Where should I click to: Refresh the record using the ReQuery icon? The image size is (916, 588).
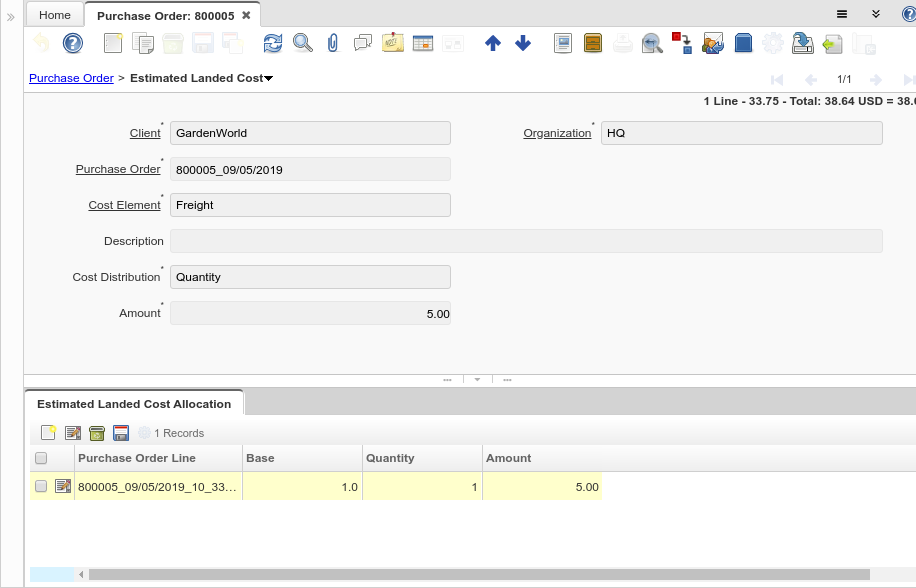point(273,43)
